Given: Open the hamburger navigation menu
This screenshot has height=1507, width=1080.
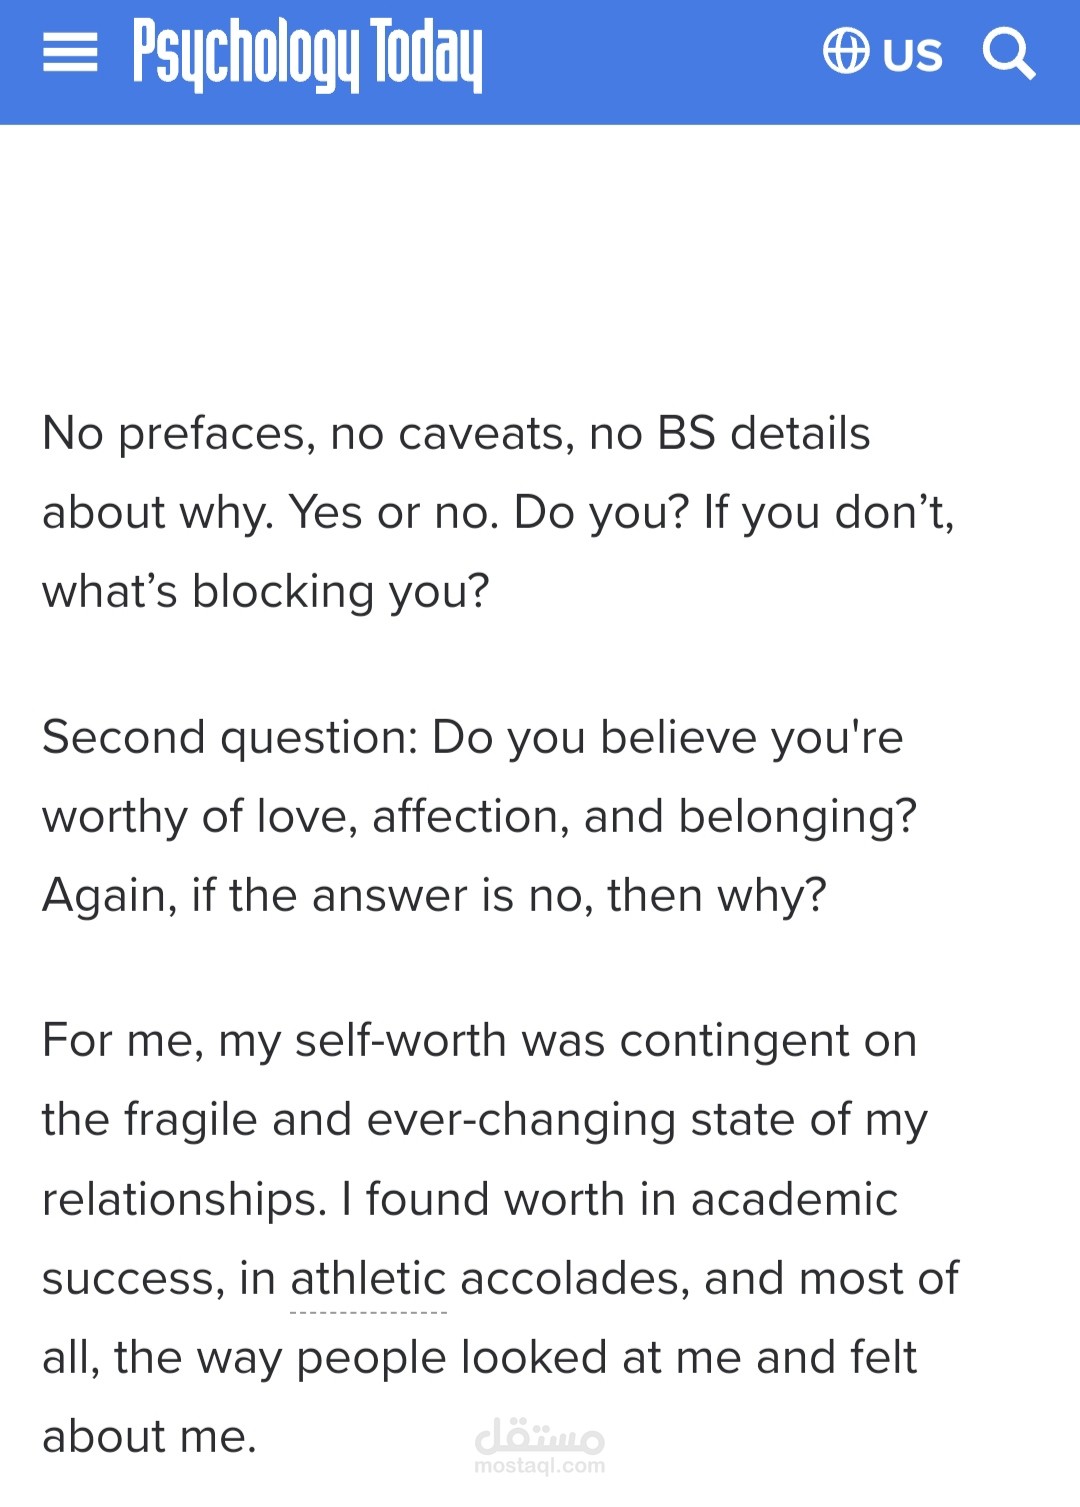Looking at the screenshot, I should click(x=70, y=53).
